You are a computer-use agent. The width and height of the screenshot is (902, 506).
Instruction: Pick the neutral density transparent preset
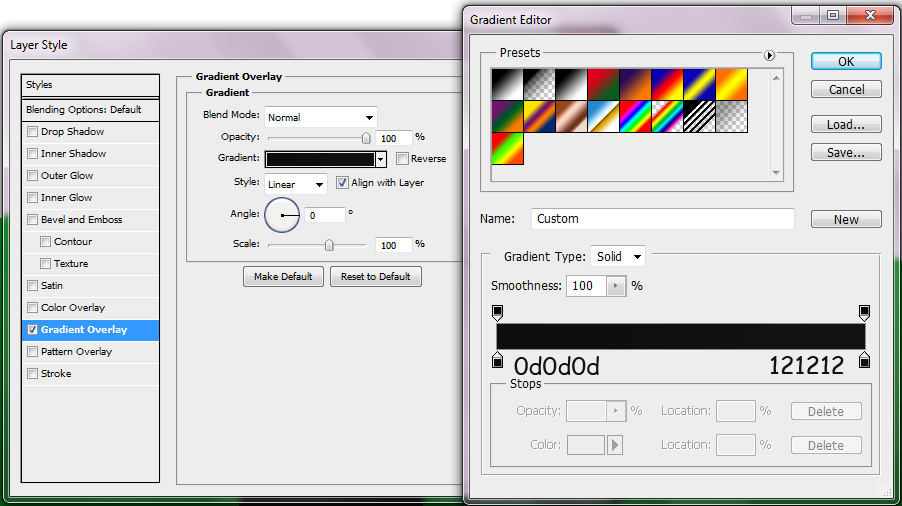[x=732, y=117]
